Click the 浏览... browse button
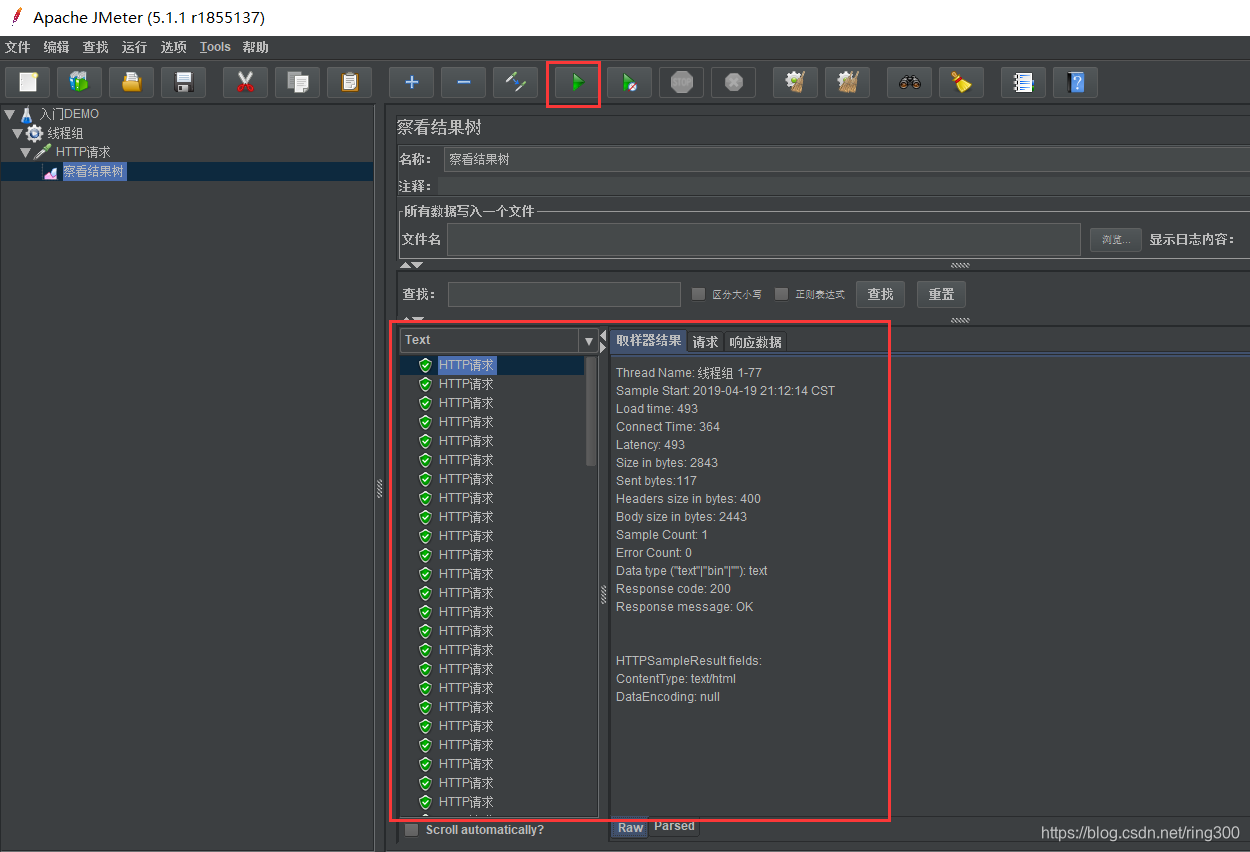1250x852 pixels. coord(1116,239)
